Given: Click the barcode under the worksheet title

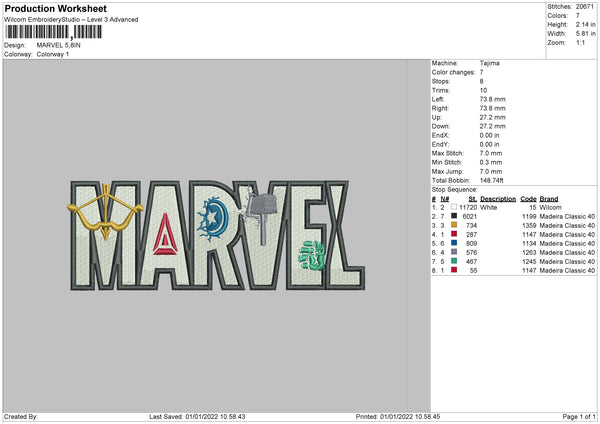Looking at the screenshot, I should tap(54, 32).
